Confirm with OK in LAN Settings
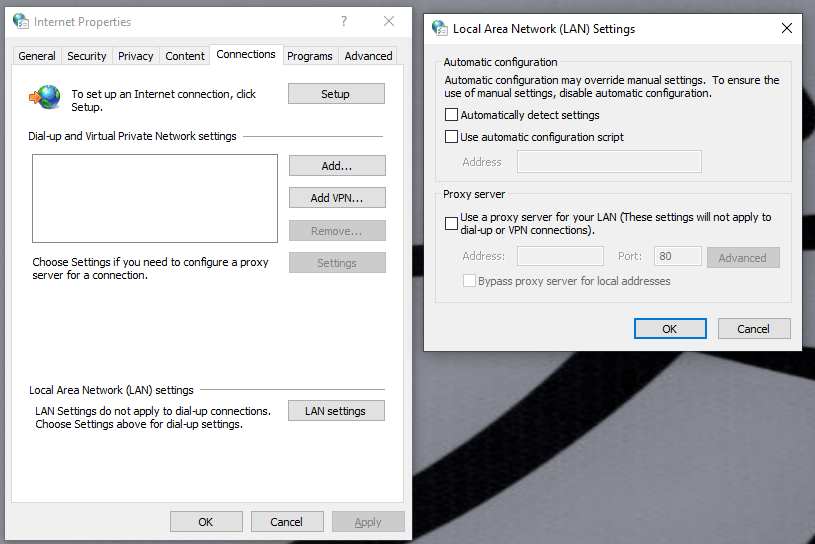 click(x=671, y=328)
